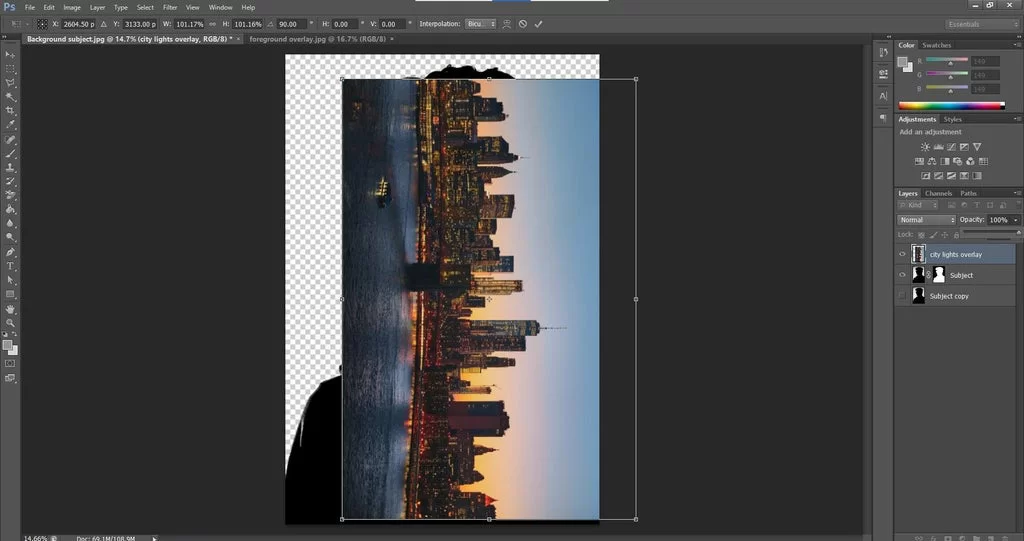
Task: Switch to foreground overlay.jpg document tab
Action: (317, 39)
